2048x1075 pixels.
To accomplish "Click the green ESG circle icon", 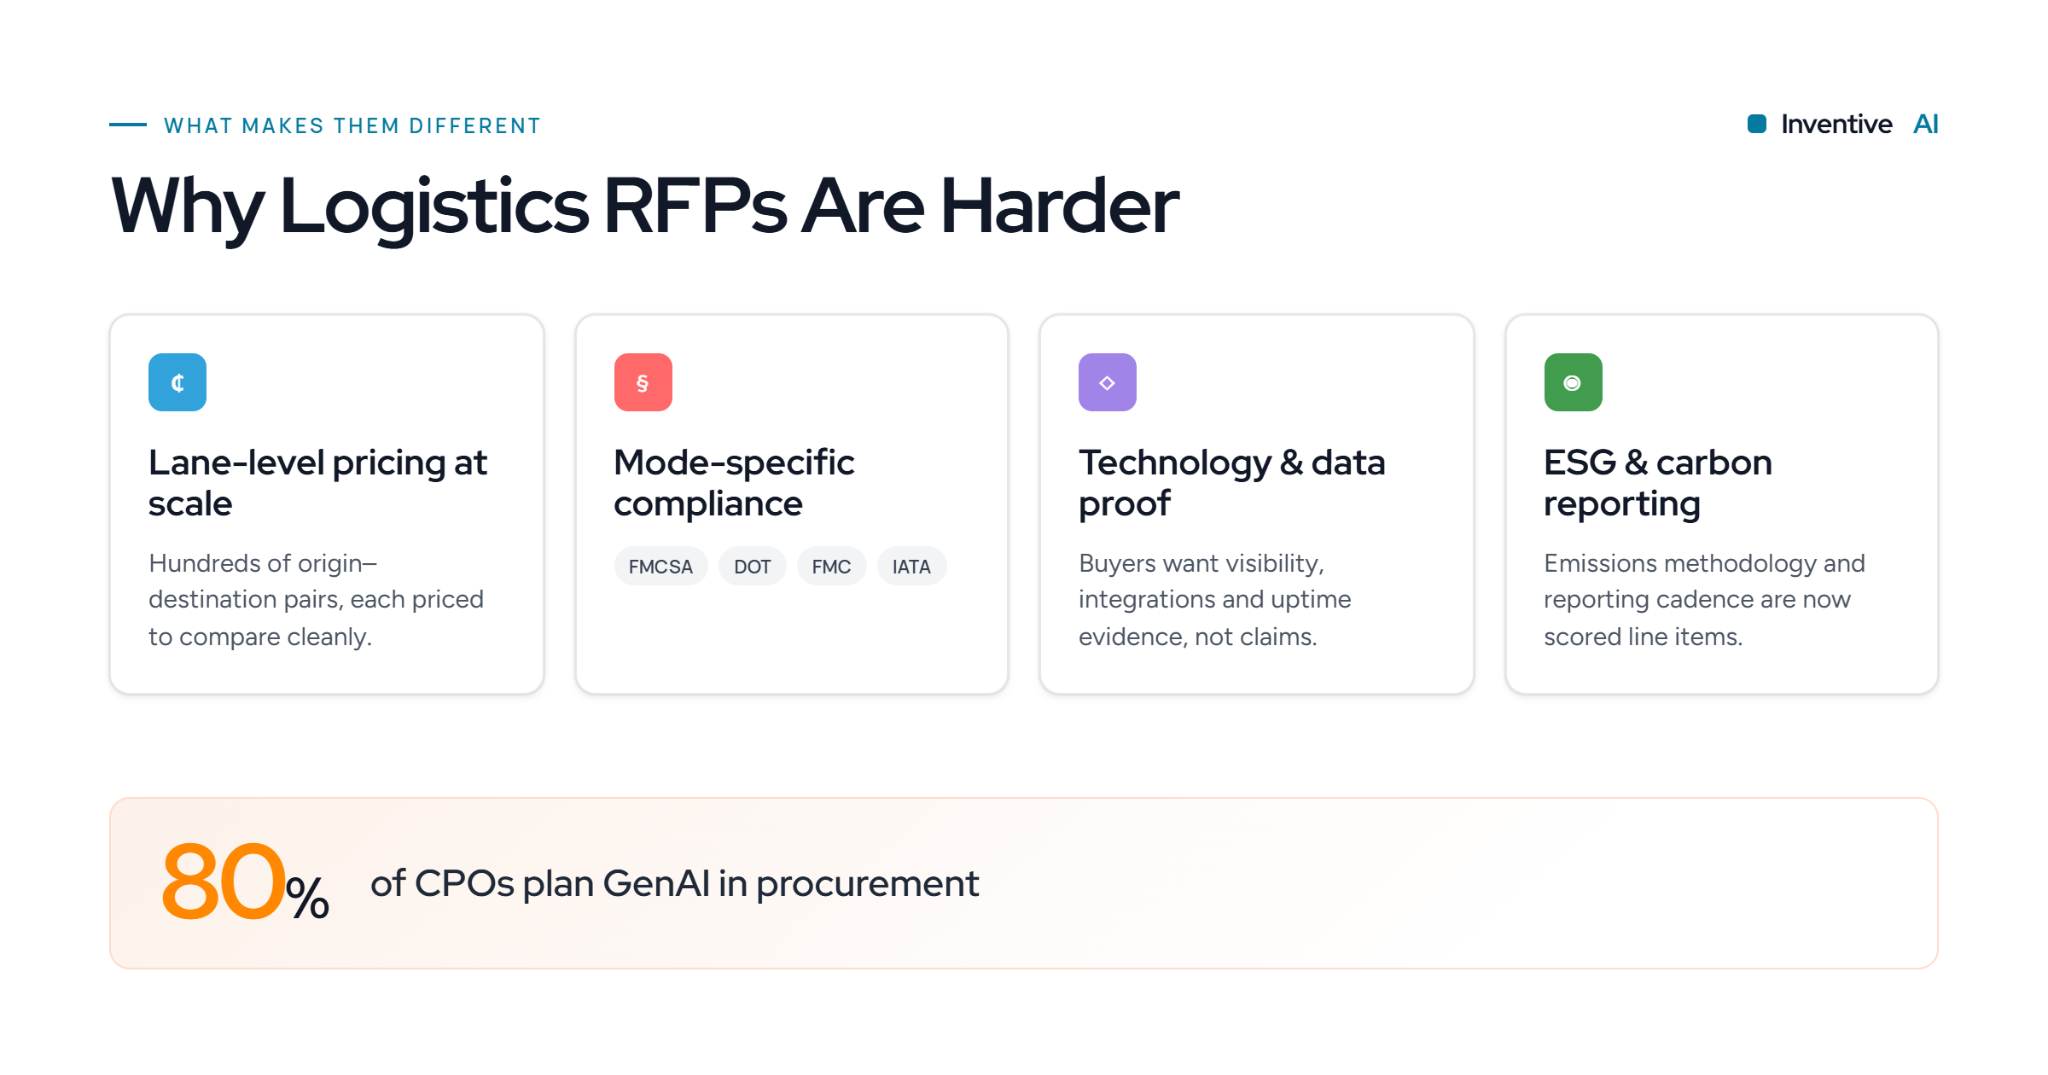I will coord(1573,382).
